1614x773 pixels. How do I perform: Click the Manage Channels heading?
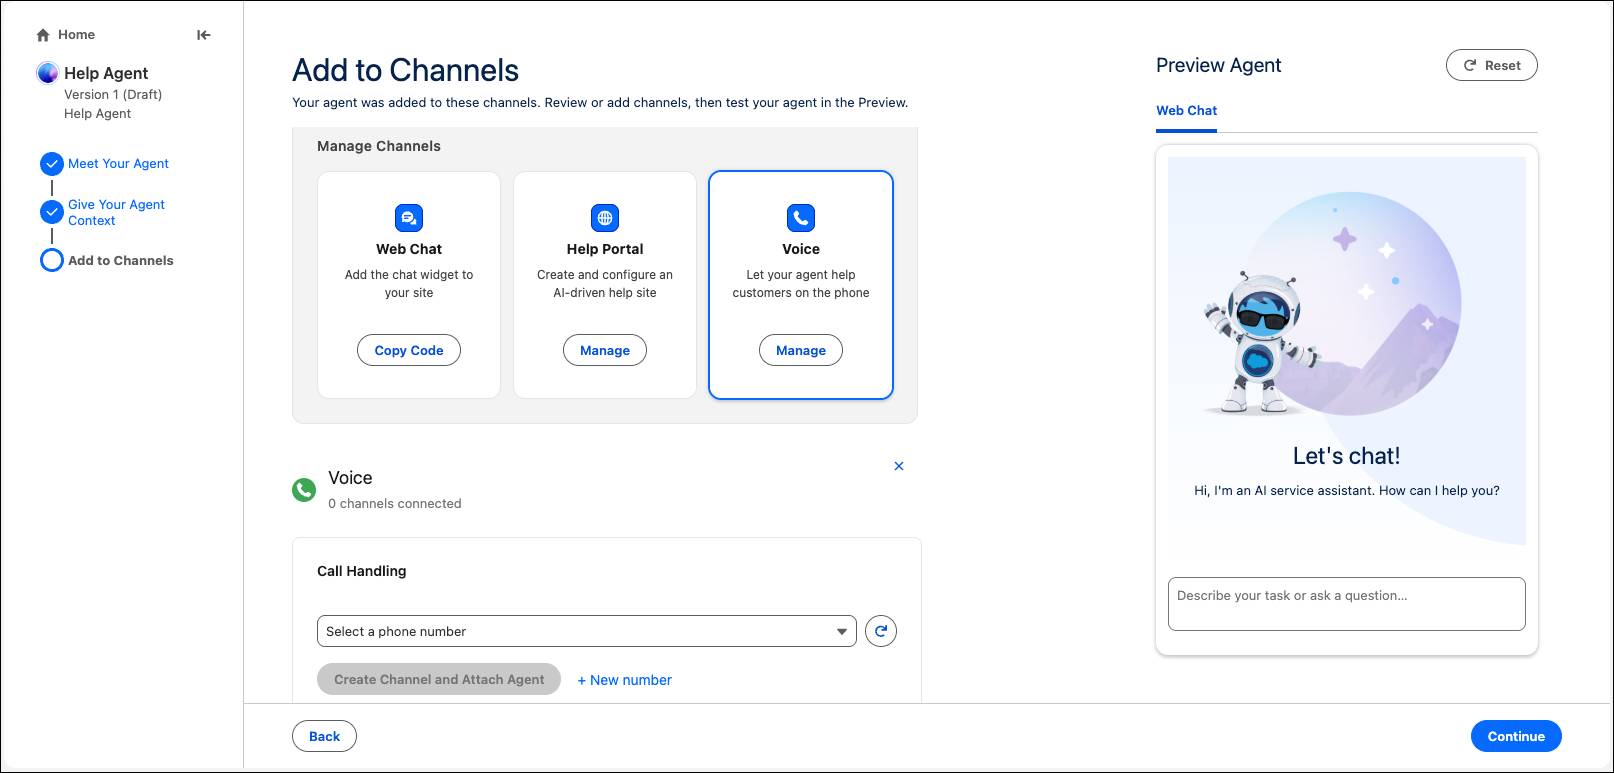379,146
